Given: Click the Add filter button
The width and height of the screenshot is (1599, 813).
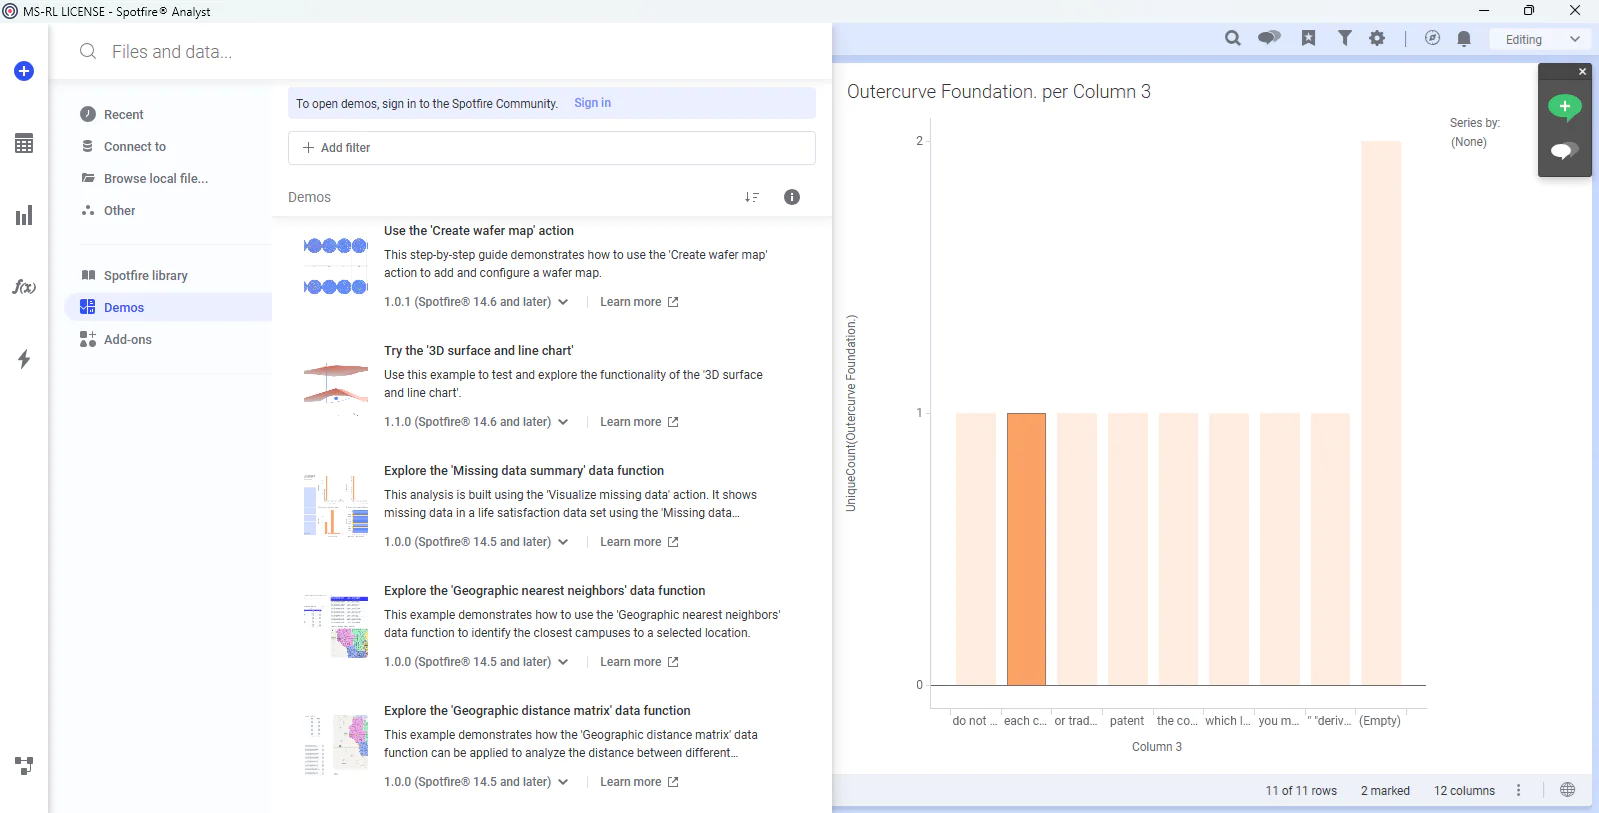Looking at the screenshot, I should click(x=552, y=148).
